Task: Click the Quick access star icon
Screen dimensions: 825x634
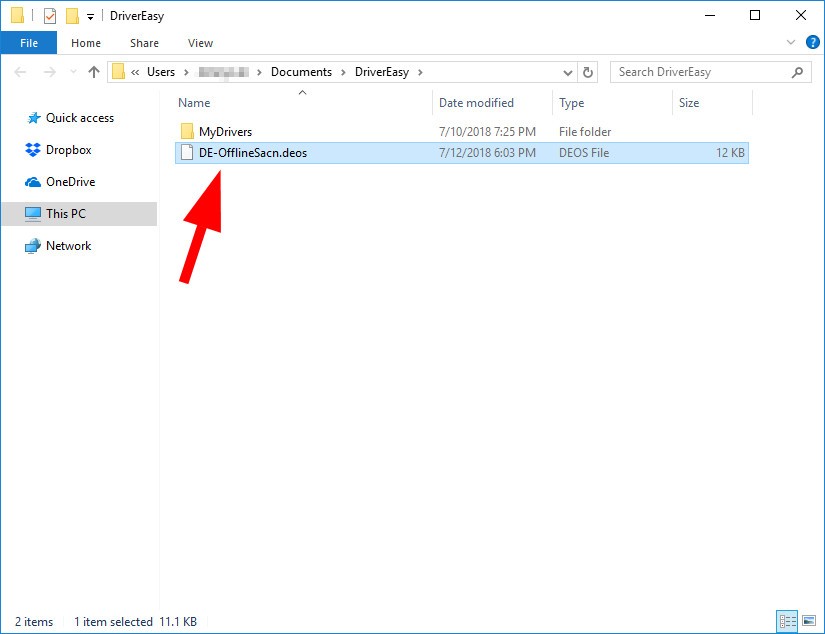Action: tap(34, 118)
